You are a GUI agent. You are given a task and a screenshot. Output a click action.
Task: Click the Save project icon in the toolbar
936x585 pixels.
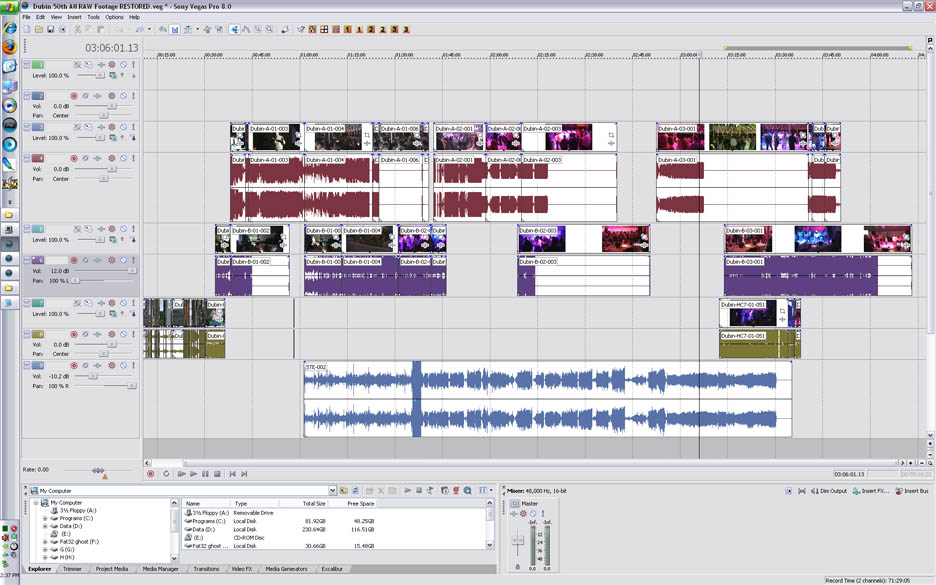[x=51, y=30]
